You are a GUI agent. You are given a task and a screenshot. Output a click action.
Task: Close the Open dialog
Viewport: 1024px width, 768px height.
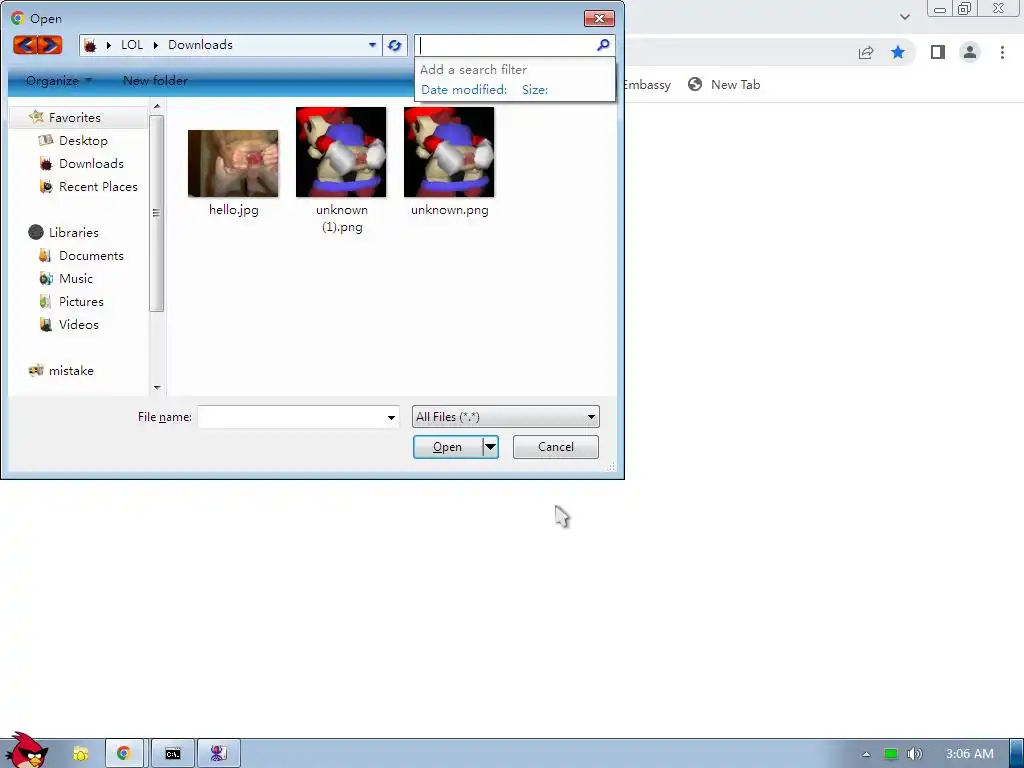pyautogui.click(x=599, y=18)
